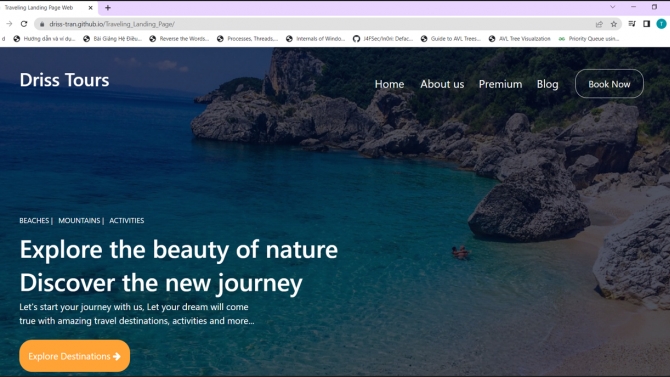The width and height of the screenshot is (670, 377).
Task: Open the J4FSec GitHub bookmark
Action: click(383, 38)
